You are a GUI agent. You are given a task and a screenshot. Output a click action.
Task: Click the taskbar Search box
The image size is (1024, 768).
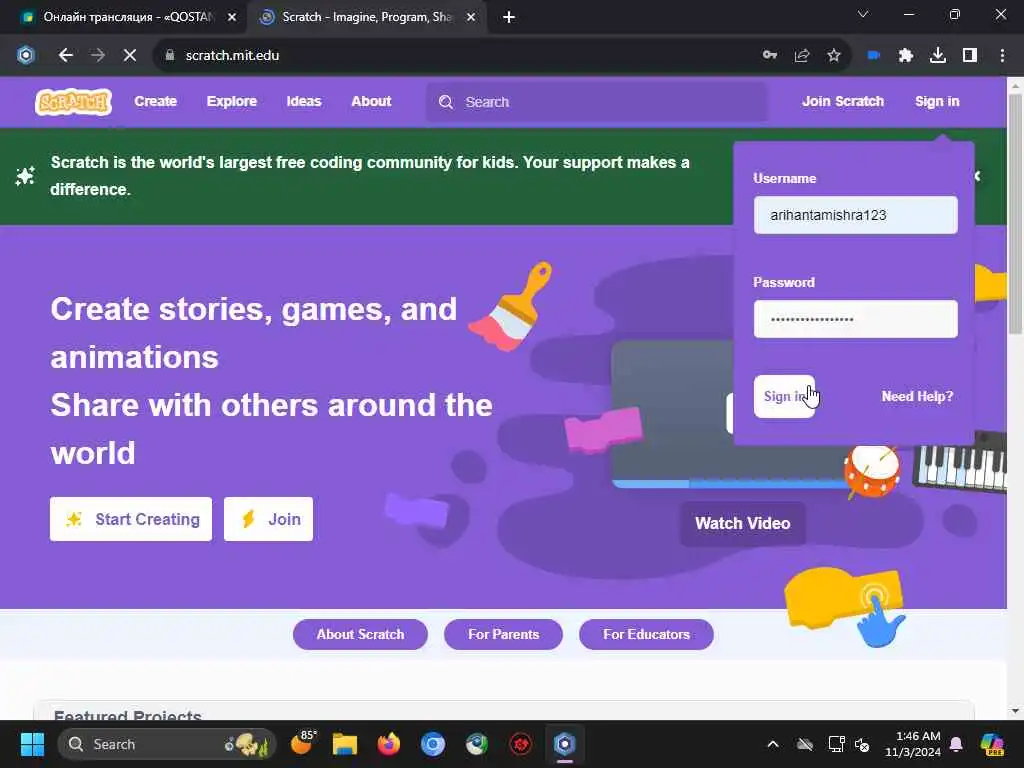167,744
